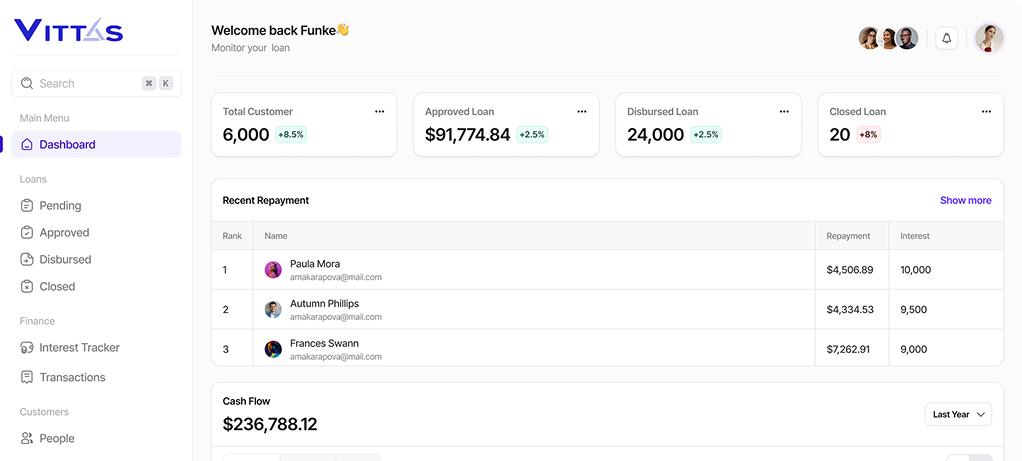1022x461 pixels.
Task: Open the user profile avatar
Action: 988,38
